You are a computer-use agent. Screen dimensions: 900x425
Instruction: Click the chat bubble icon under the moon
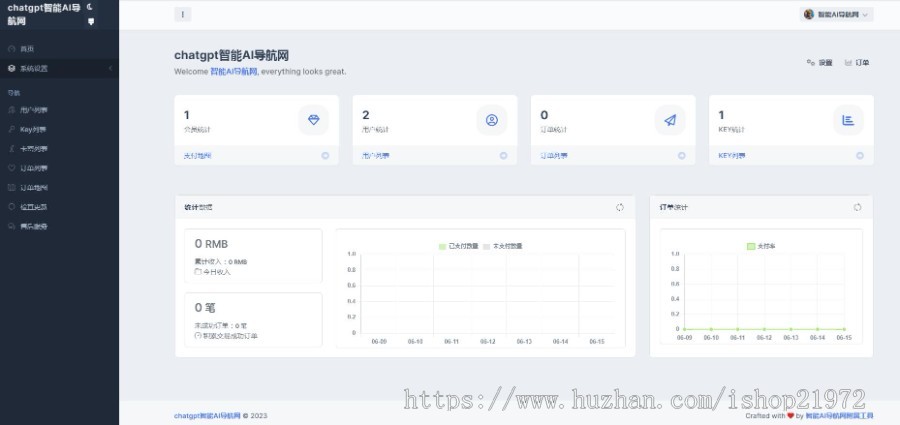pyautogui.click(x=91, y=21)
